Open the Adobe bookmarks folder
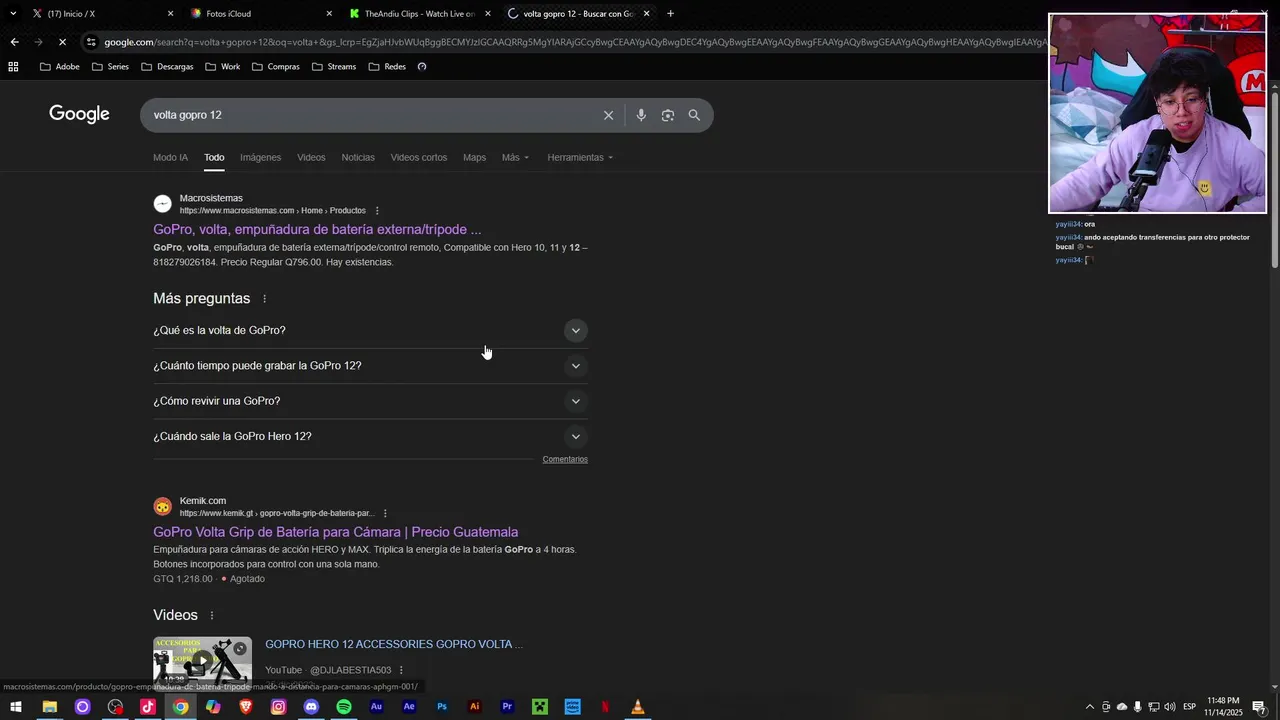 coord(59,67)
